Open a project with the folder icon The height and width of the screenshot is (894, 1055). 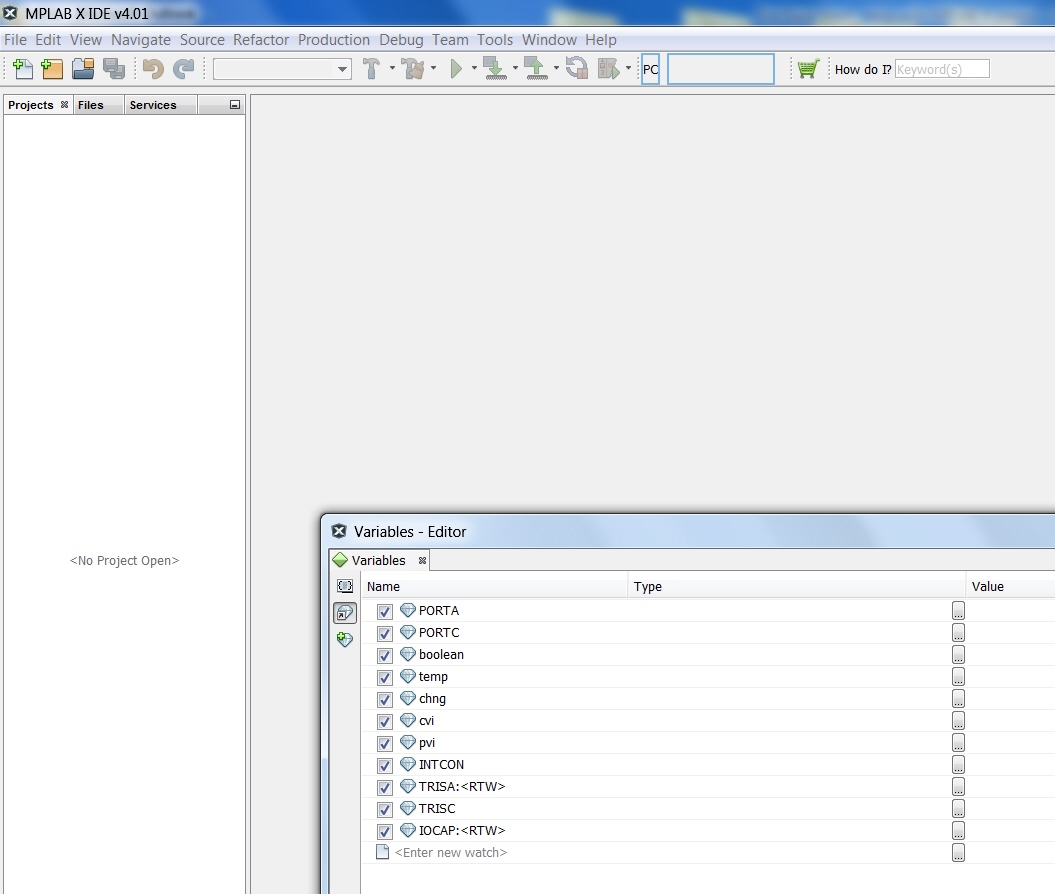(x=83, y=69)
